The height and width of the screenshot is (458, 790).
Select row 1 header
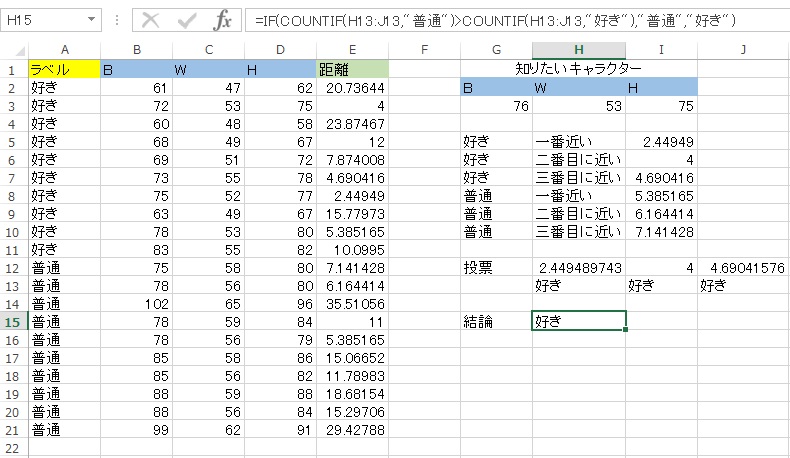13,70
